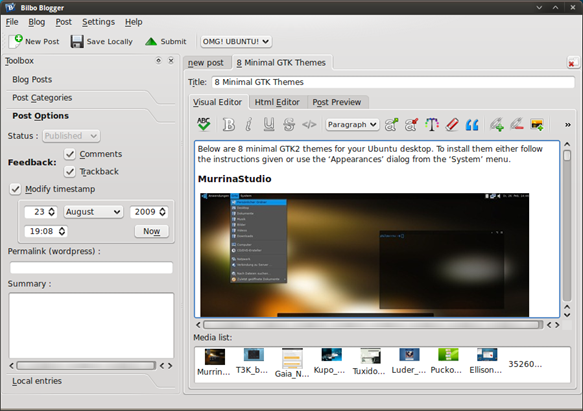Toggle blockquote formatting
This screenshot has width=583, height=411.
point(472,125)
